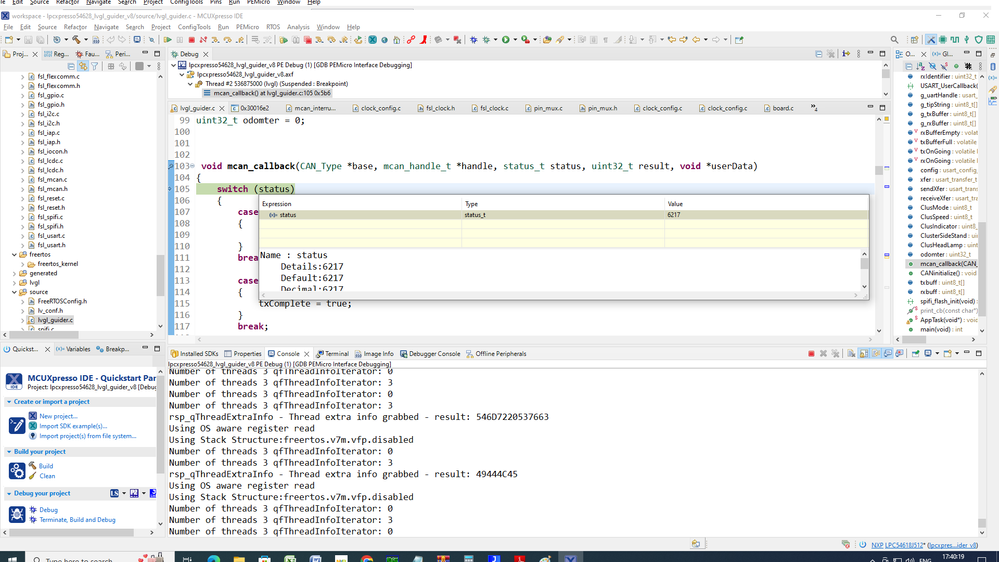This screenshot has width=999, height=562.
Task: Toggle show console on standard error change
Action: [x=900, y=354]
